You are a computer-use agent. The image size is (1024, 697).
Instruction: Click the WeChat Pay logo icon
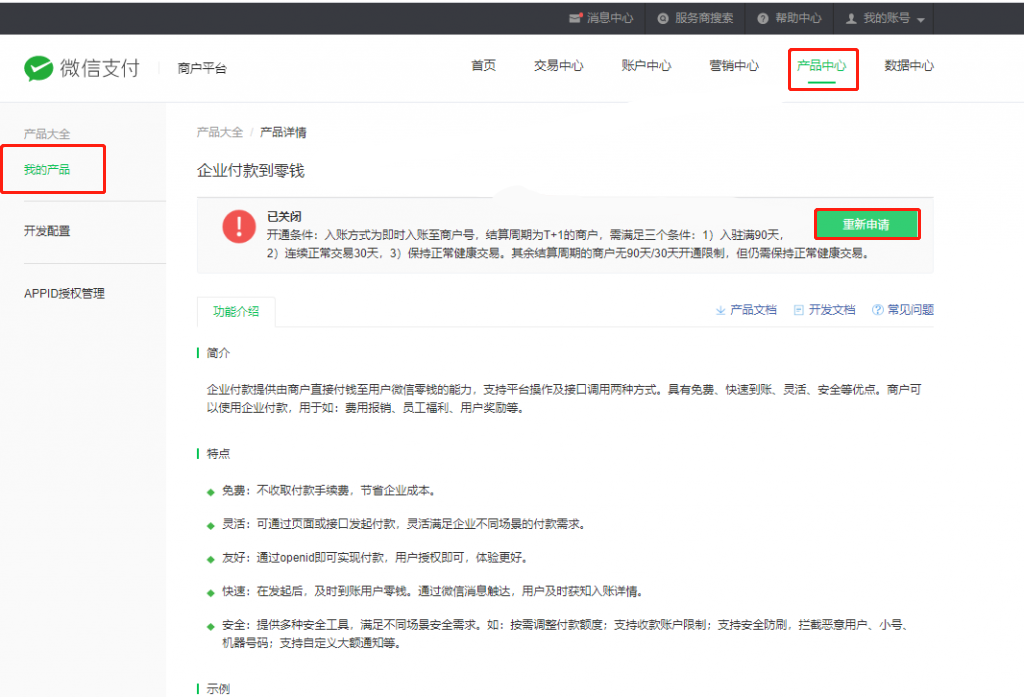[38, 68]
